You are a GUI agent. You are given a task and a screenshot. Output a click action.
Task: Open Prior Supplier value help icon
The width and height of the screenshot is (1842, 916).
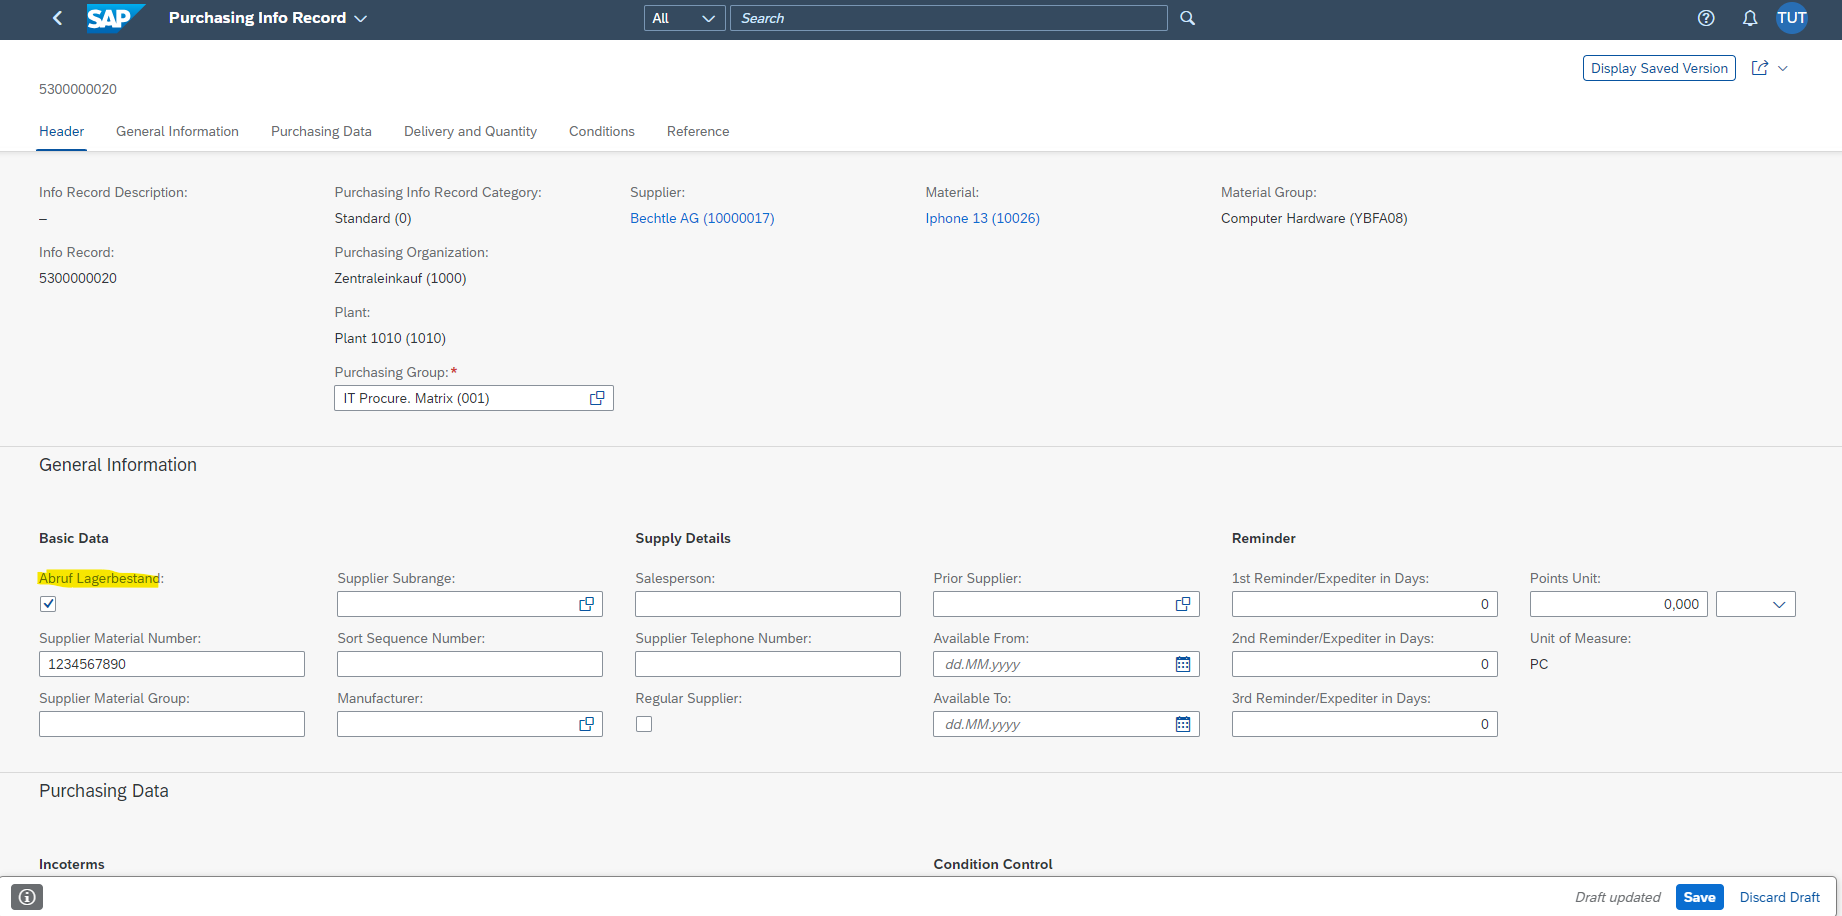(1183, 604)
